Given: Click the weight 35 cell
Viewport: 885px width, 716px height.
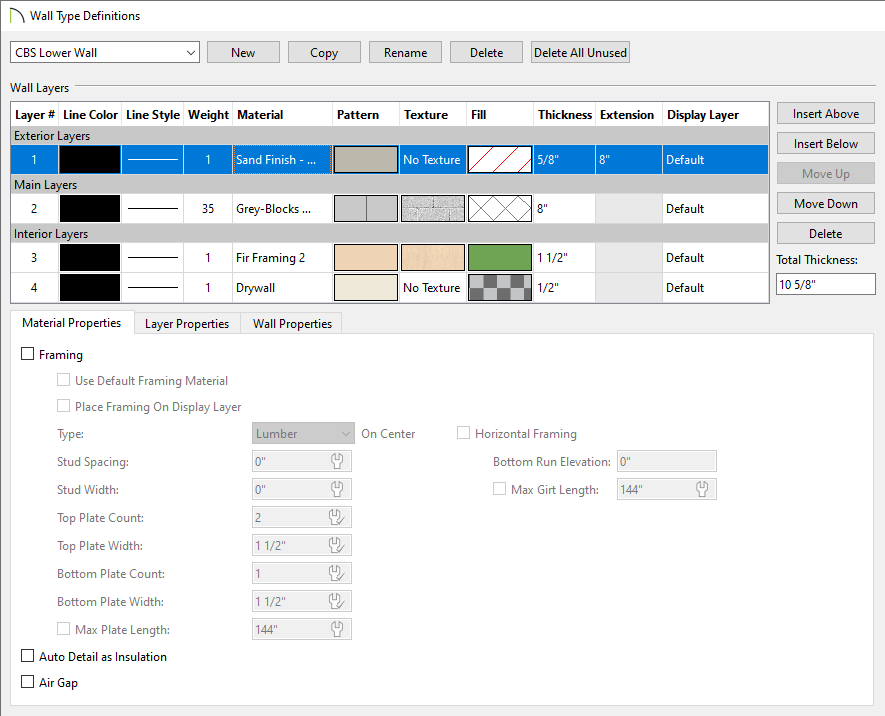Looking at the screenshot, I should pos(208,209).
